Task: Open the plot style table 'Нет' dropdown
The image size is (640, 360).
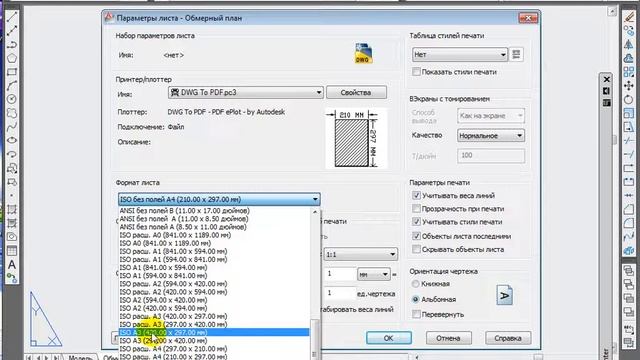Action: click(460, 54)
